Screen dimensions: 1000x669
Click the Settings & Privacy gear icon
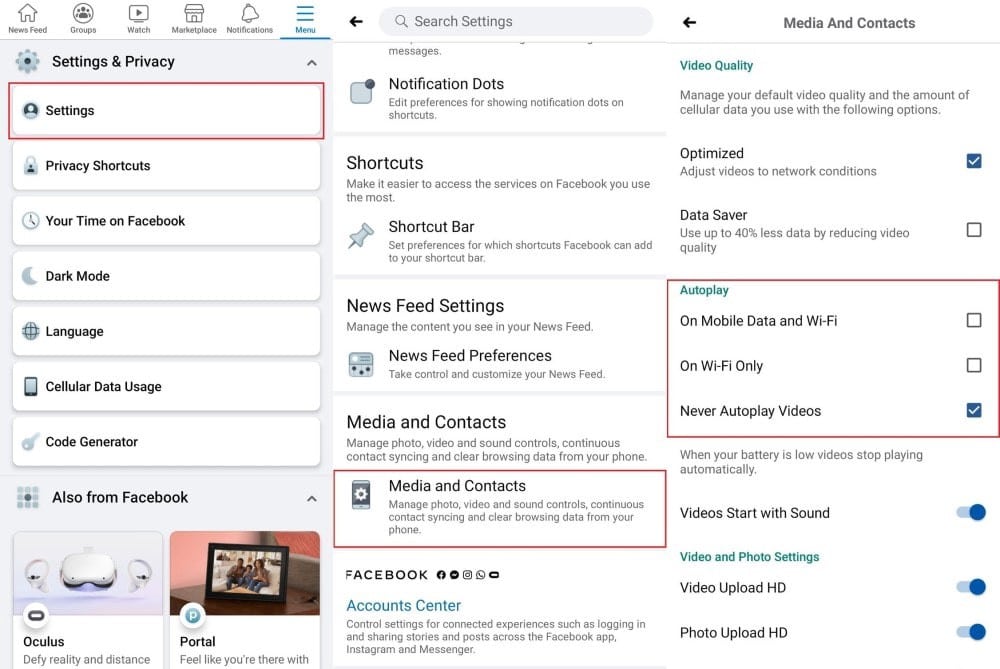27,61
